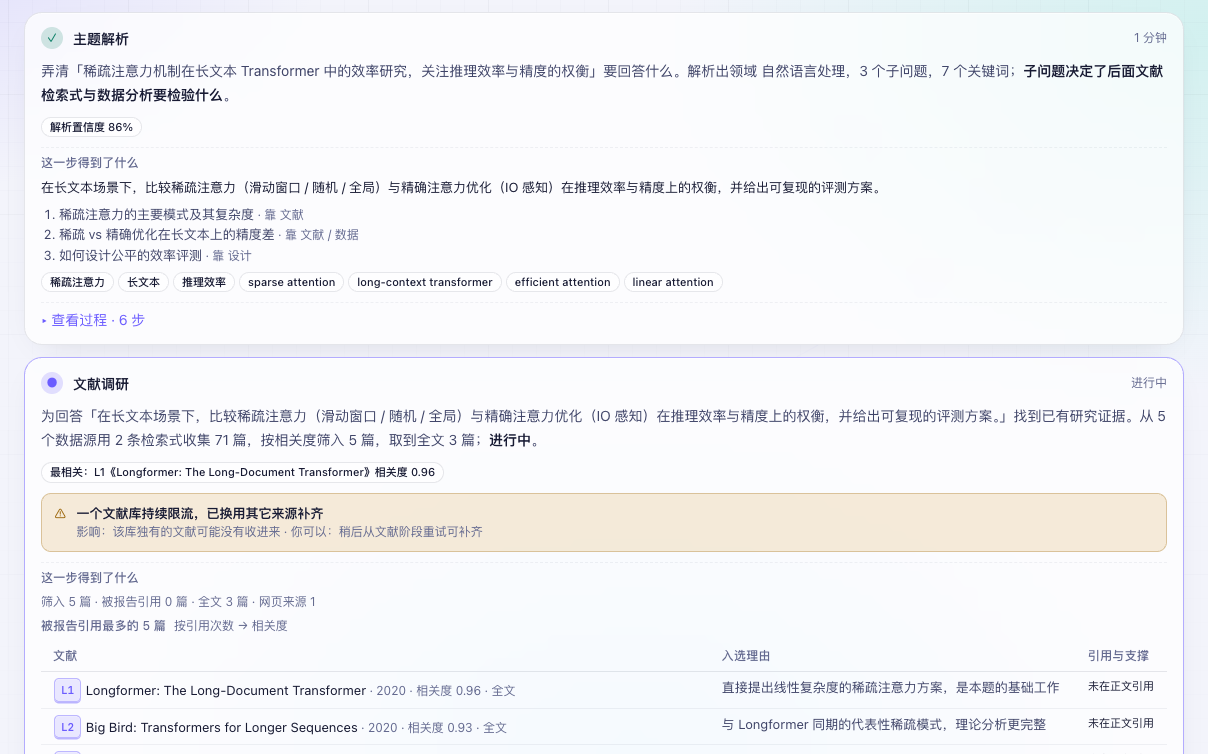Click the 1 分钟 duration label

point(1150,38)
